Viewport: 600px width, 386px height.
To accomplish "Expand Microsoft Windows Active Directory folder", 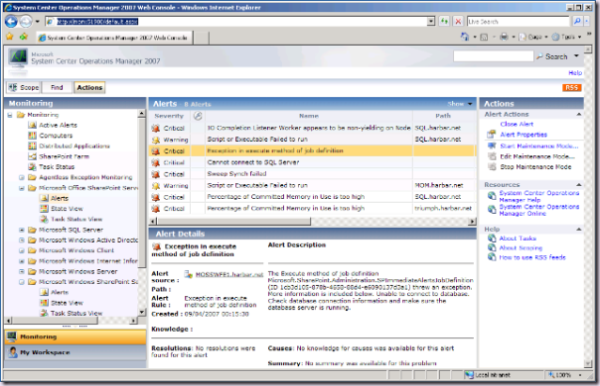I will point(21,240).
